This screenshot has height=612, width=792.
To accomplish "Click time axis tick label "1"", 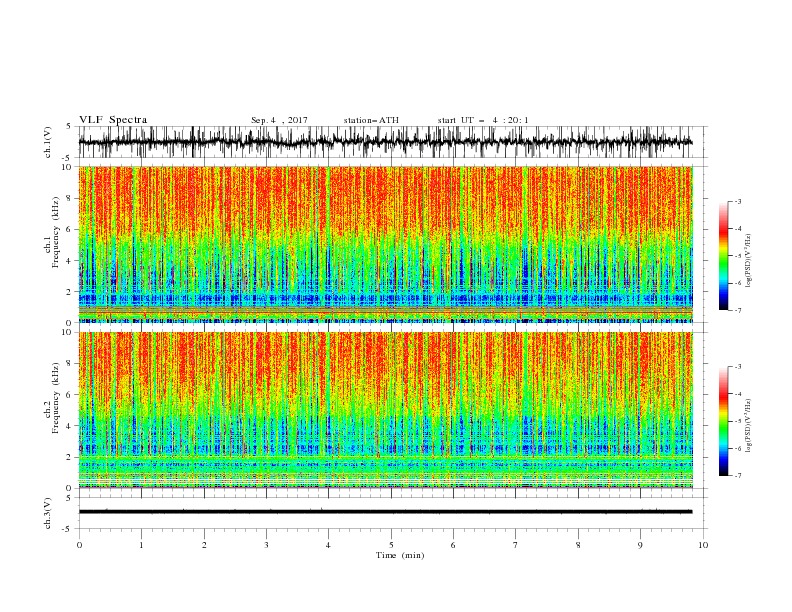I will coord(141,545).
